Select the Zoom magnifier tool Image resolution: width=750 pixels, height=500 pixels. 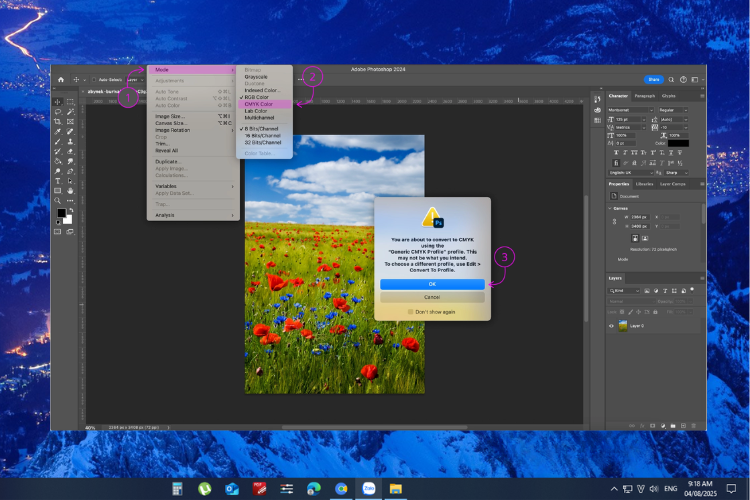[58, 201]
